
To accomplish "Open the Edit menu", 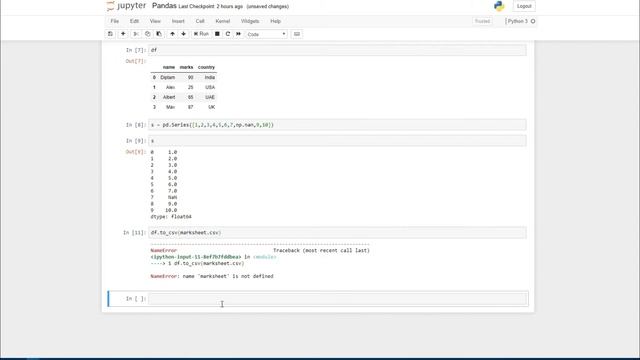I will 134,21.
